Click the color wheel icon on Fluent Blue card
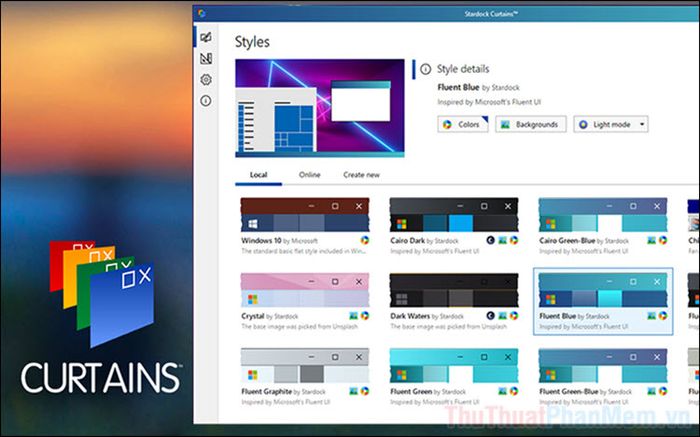The height and width of the screenshot is (437, 700). pos(663,316)
